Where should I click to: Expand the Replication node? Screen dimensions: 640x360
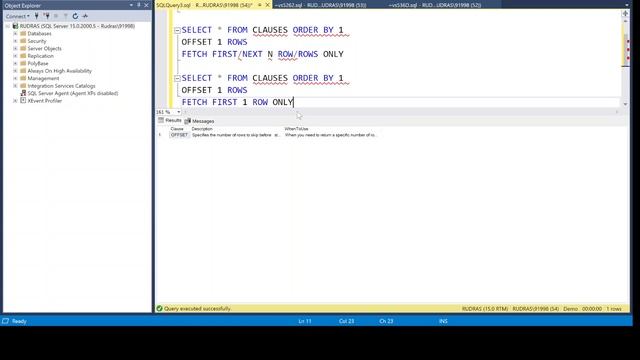coord(15,56)
